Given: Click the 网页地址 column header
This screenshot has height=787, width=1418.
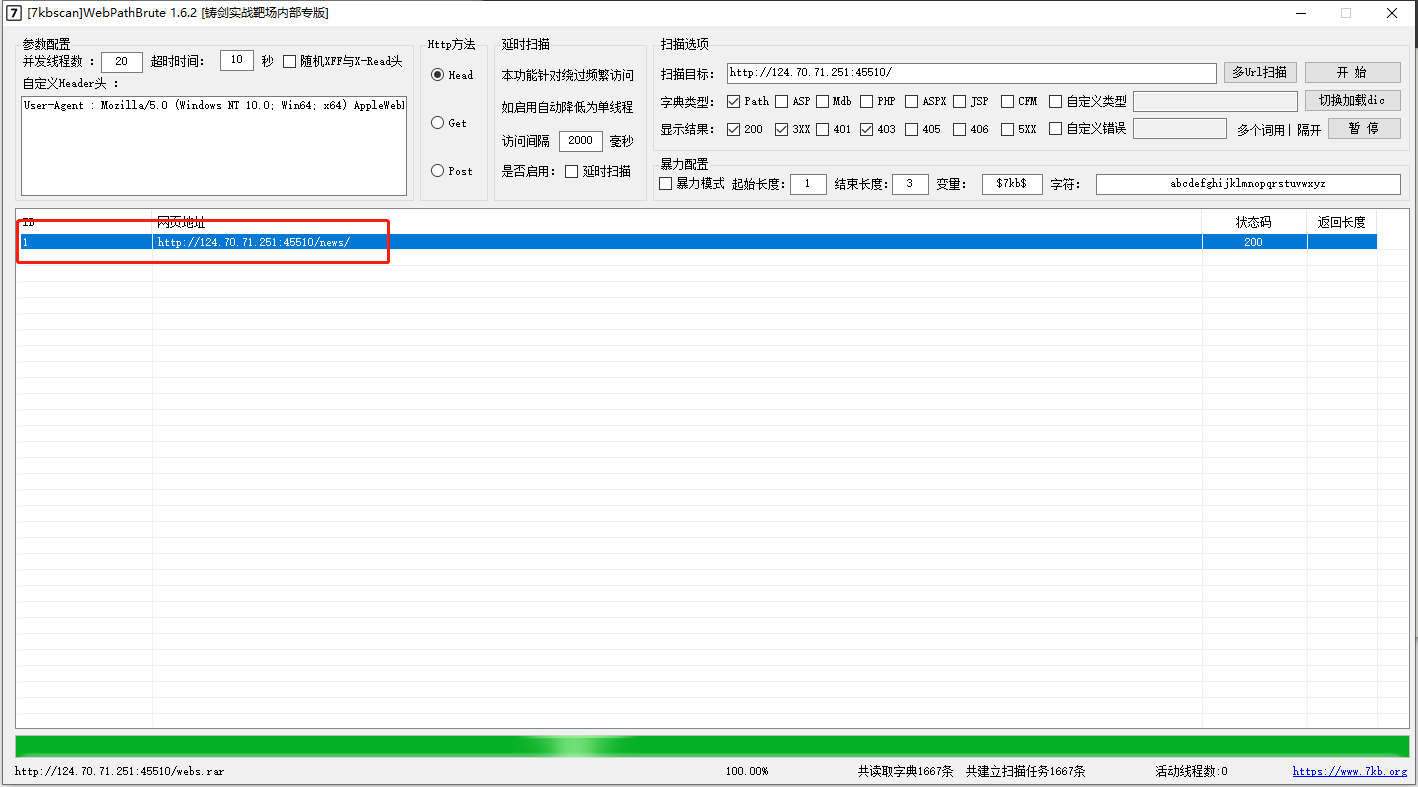Looking at the screenshot, I should (677, 222).
